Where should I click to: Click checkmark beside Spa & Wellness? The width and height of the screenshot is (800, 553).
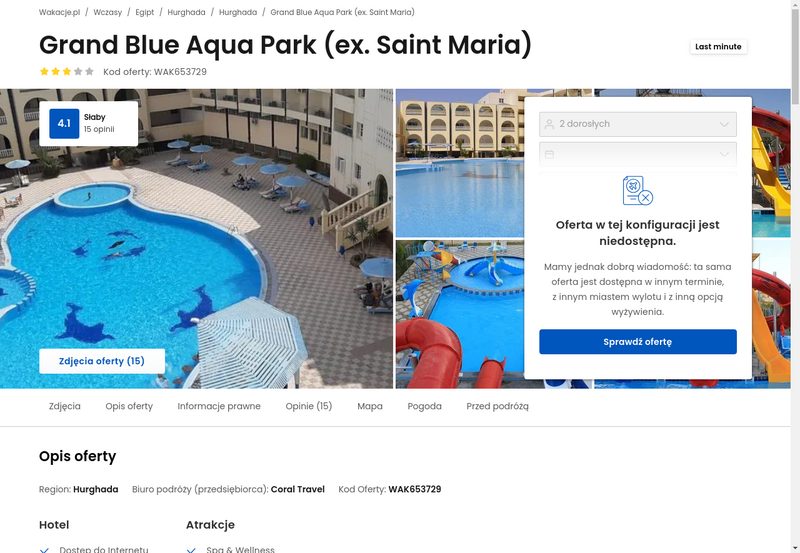pyautogui.click(x=191, y=550)
